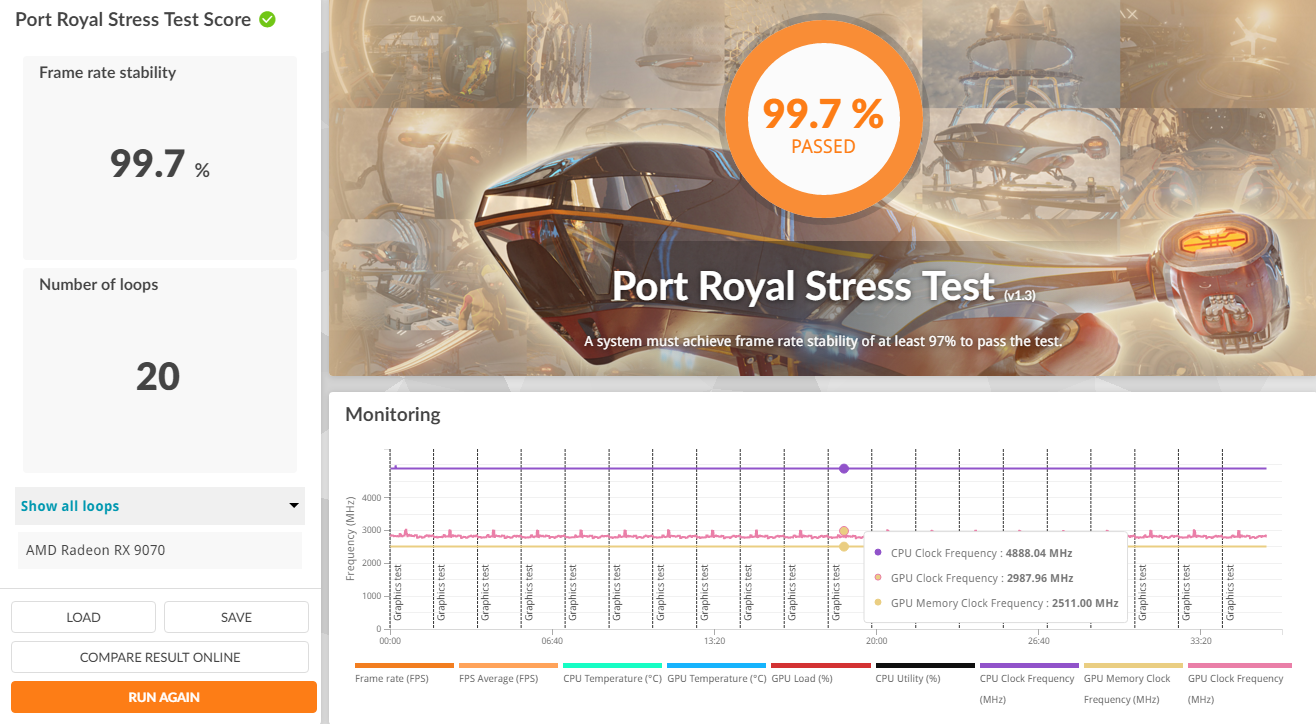Click the Number of loops label
The image size is (1316, 724).
[x=99, y=285]
